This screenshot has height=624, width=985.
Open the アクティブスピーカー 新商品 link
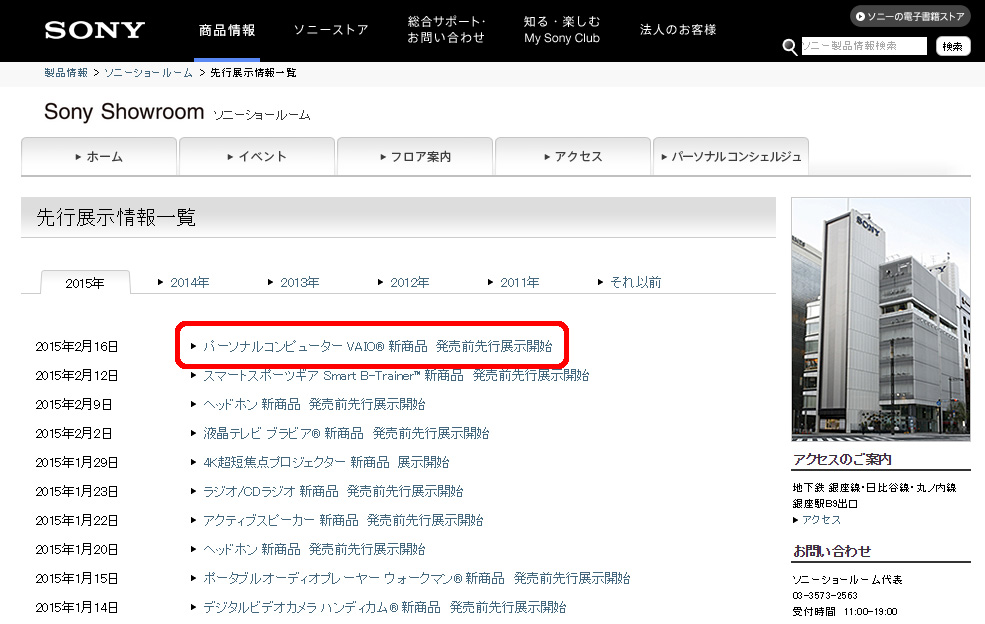tap(343, 520)
